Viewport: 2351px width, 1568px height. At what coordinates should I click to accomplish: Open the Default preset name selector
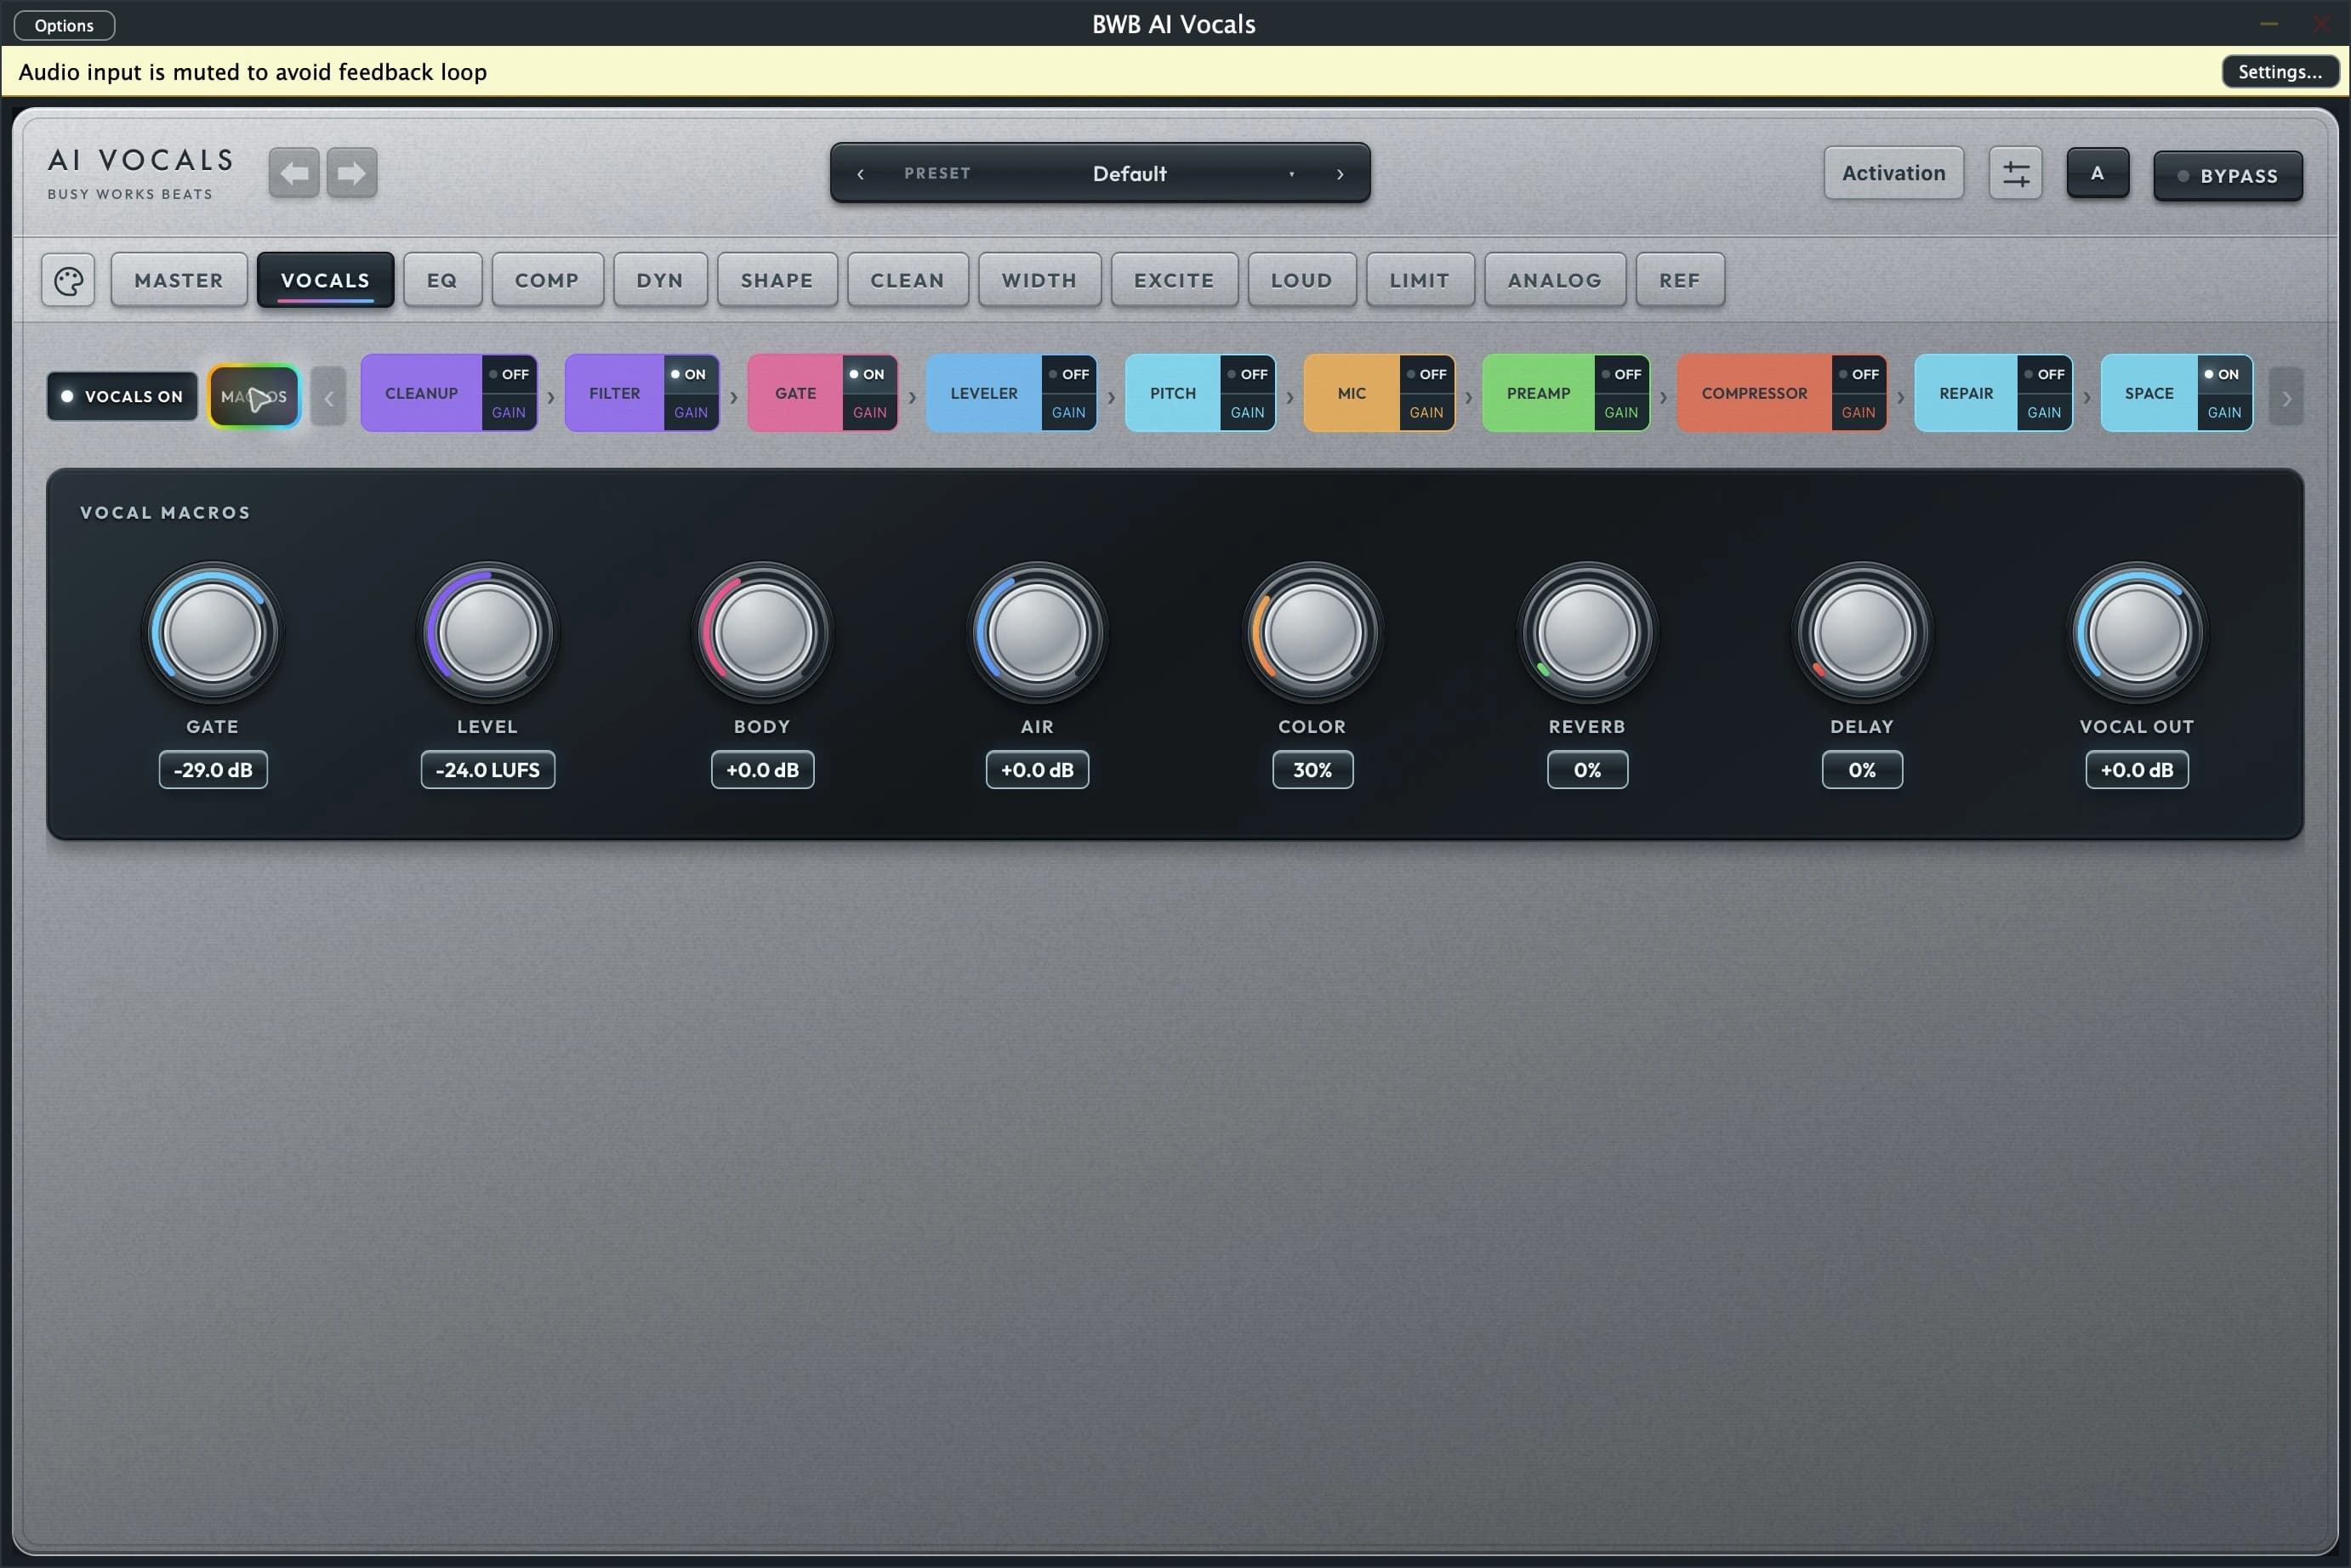click(x=1129, y=174)
